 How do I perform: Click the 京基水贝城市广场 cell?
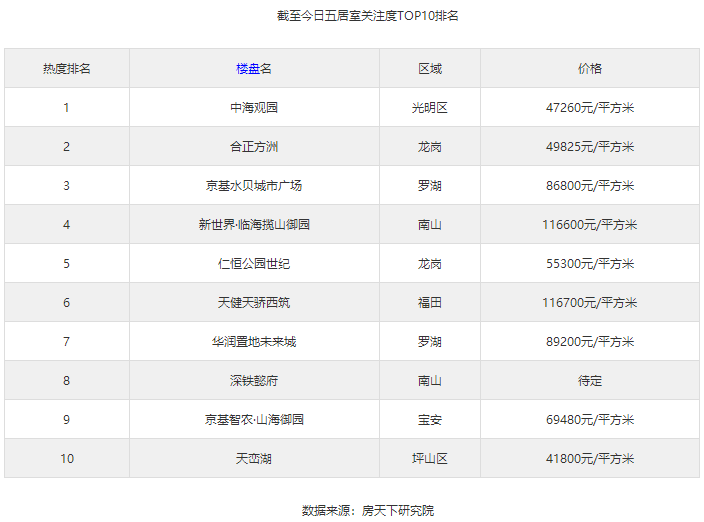[254, 185]
